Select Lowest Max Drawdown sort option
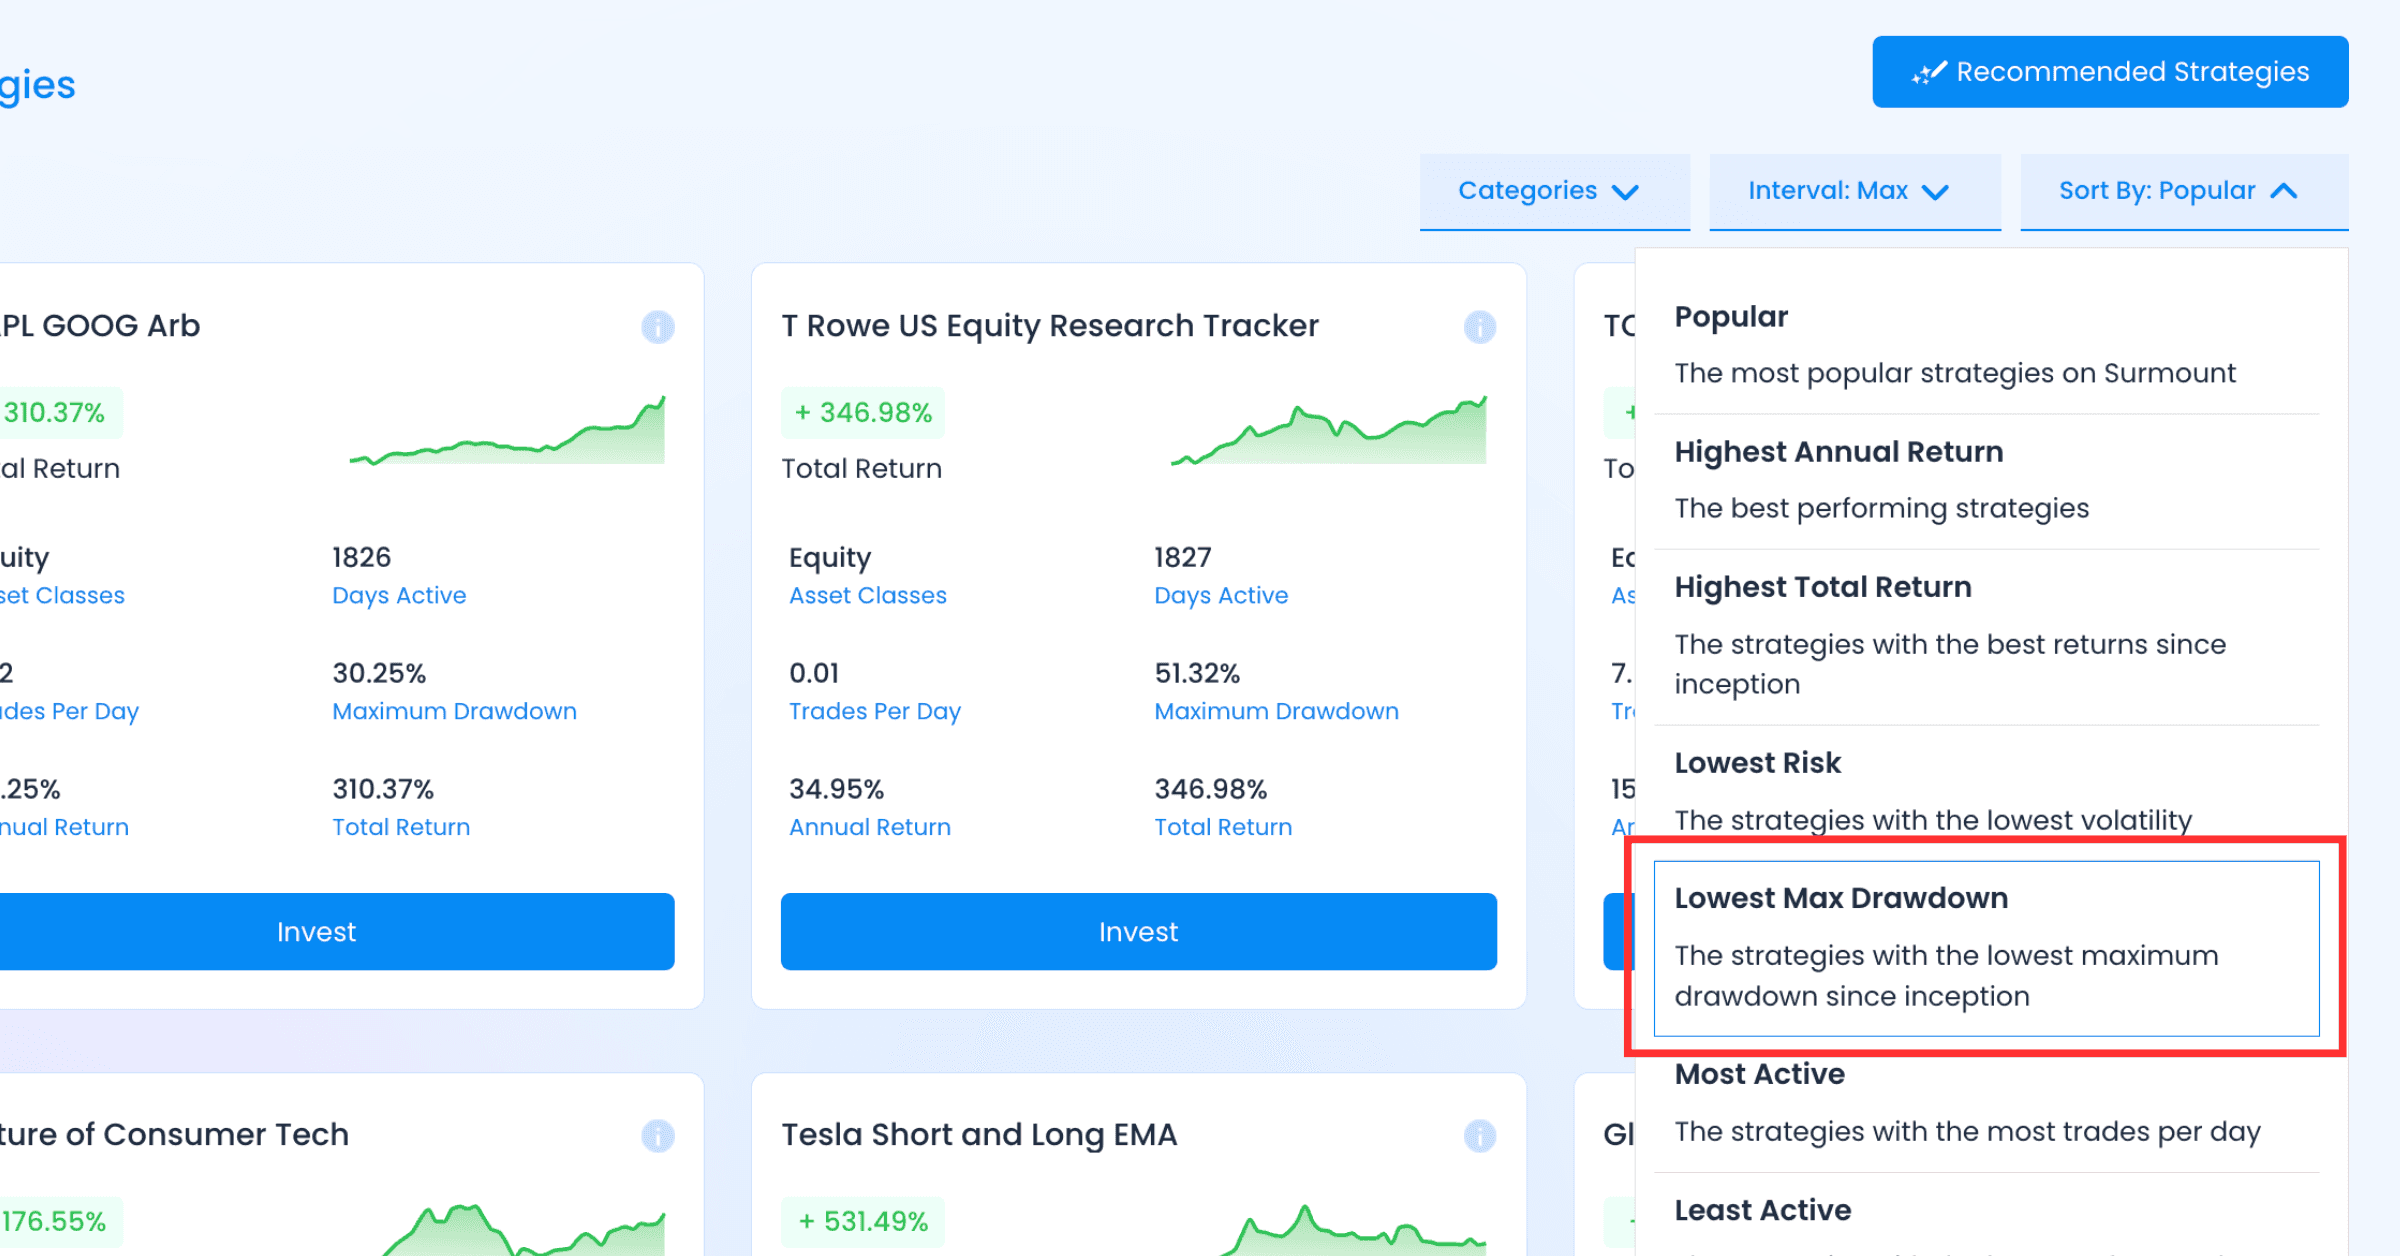The width and height of the screenshot is (2400, 1256). 1986,948
